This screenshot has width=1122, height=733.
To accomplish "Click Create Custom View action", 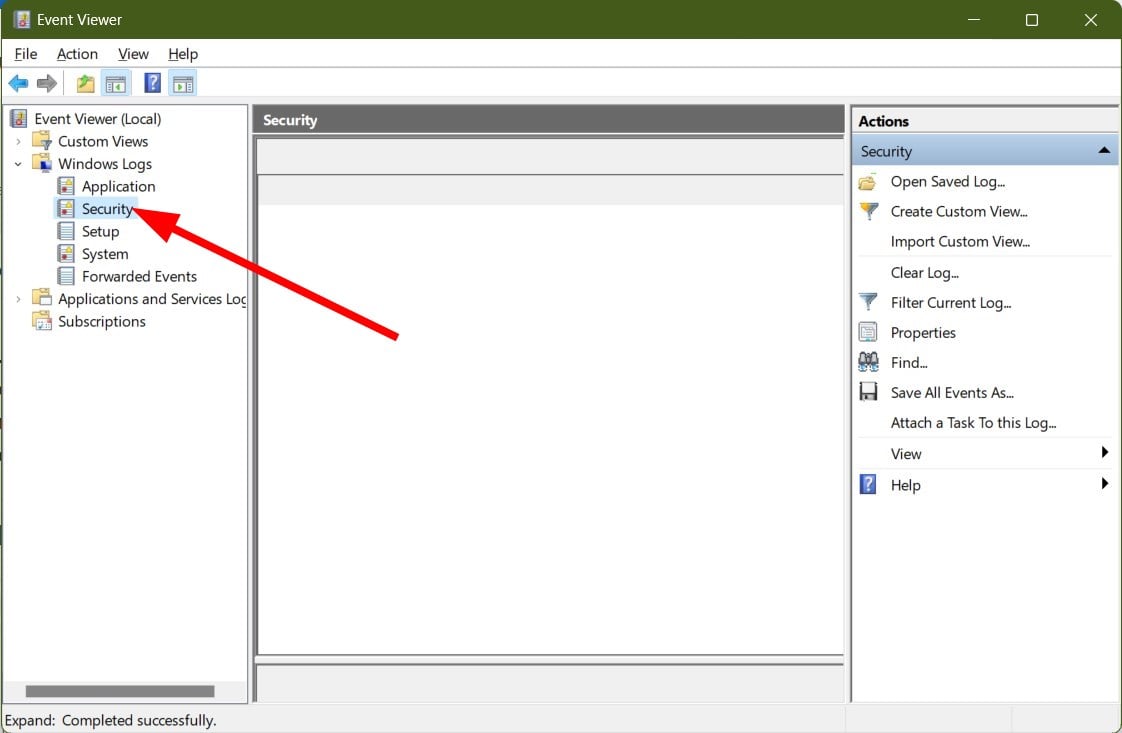I will (x=959, y=212).
